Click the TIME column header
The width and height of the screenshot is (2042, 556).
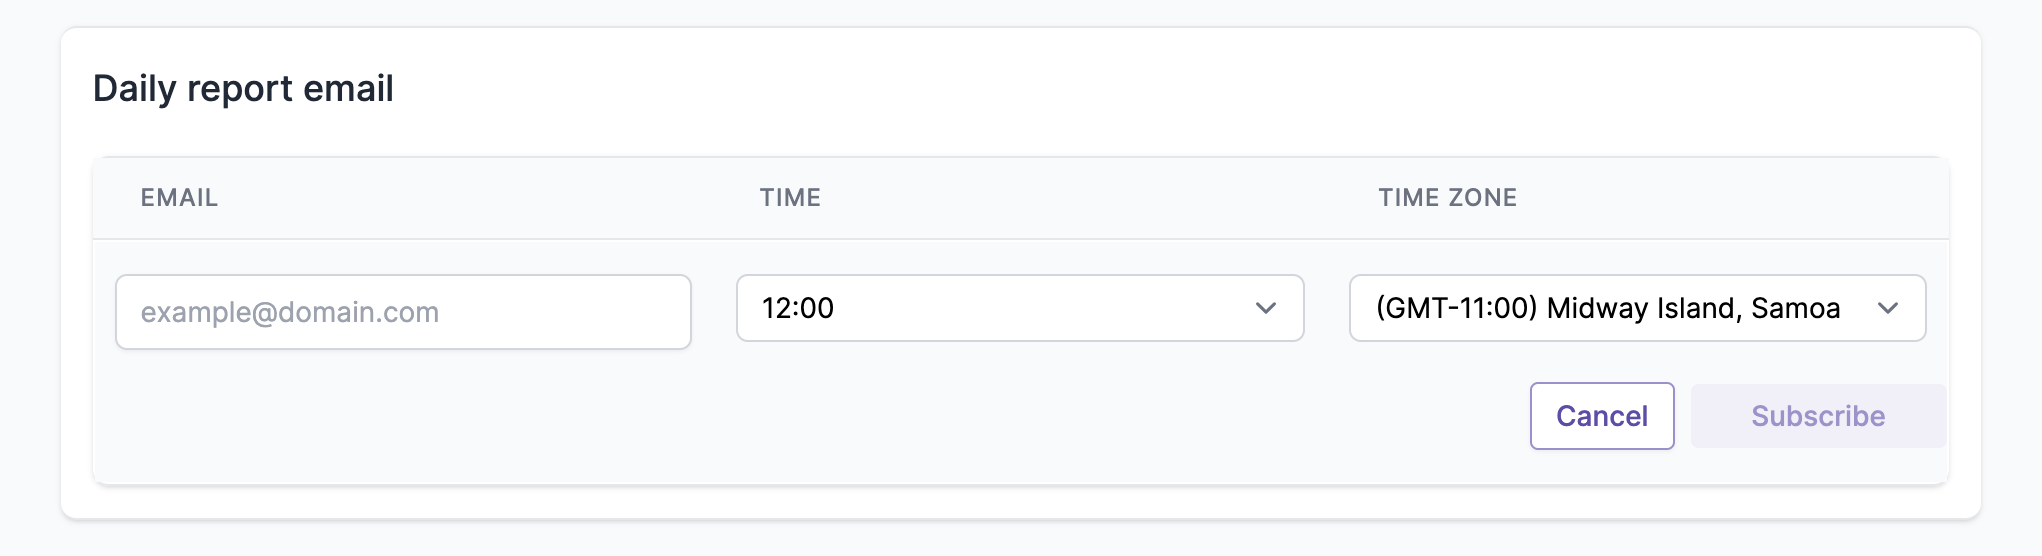pos(790,198)
